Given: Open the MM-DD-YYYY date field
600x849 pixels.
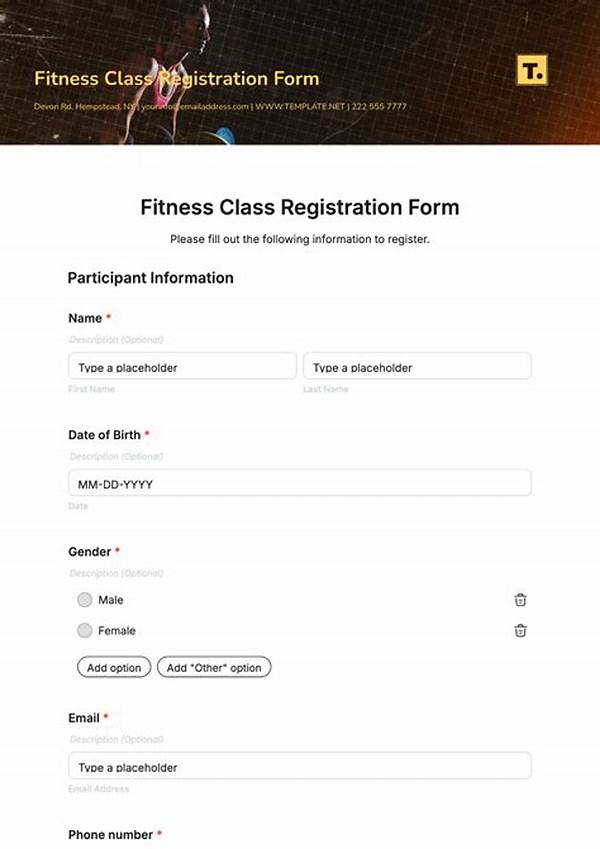Looking at the screenshot, I should (298, 483).
